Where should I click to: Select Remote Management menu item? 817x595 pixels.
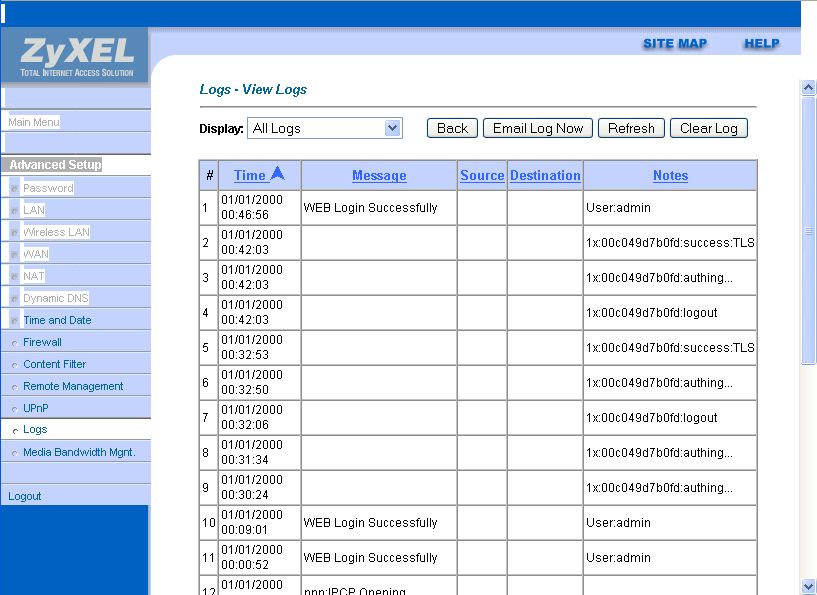click(x=73, y=386)
